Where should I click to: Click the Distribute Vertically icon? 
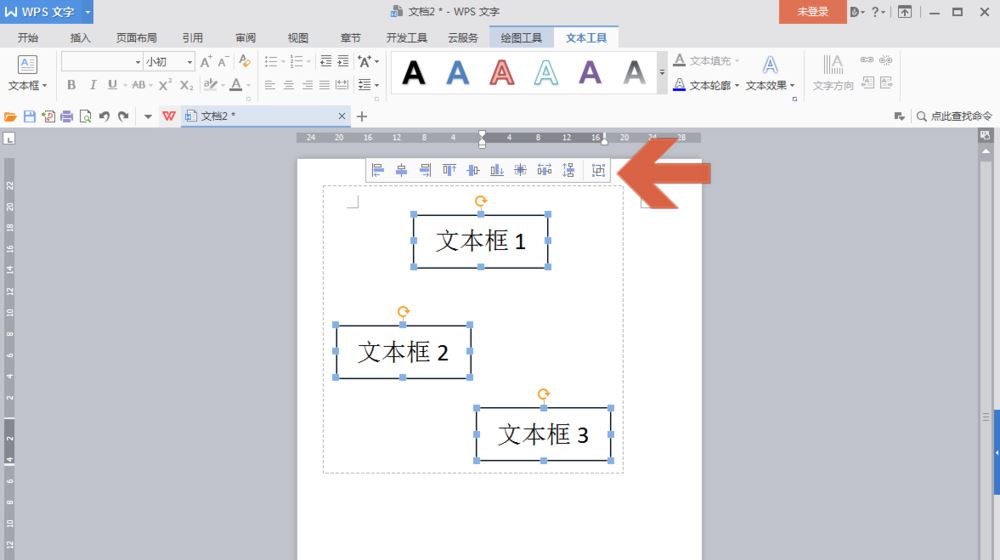pos(568,170)
